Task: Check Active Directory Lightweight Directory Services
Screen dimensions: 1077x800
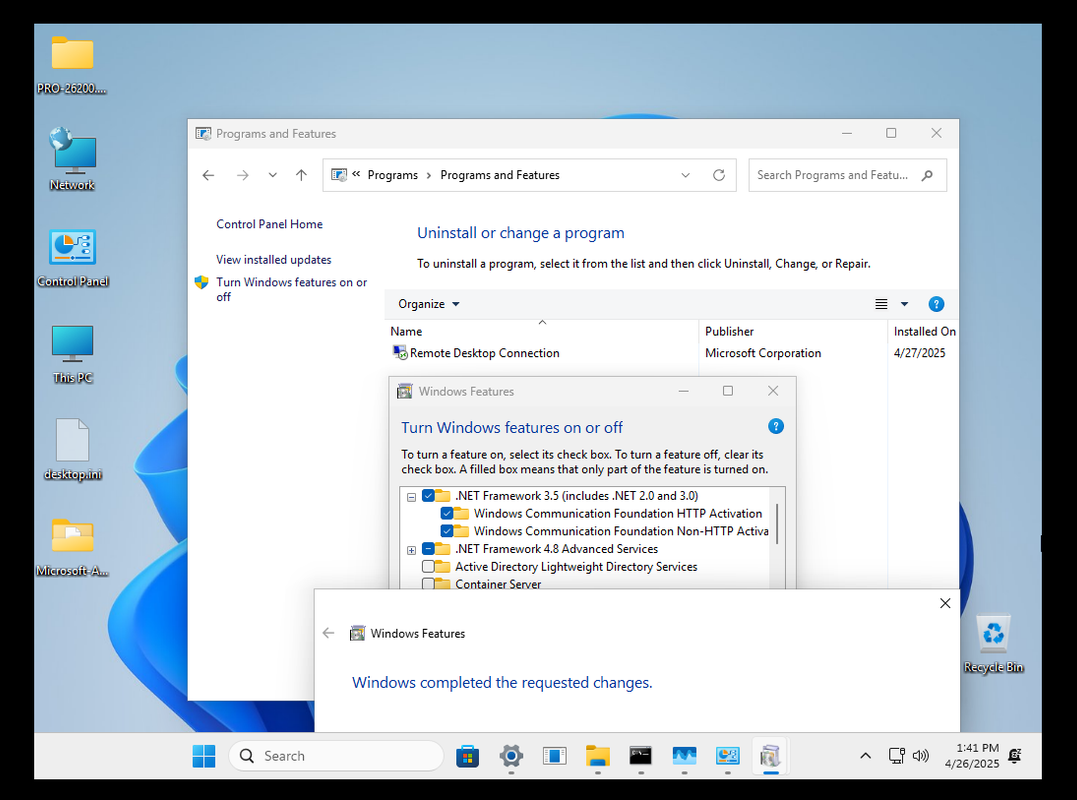Action: click(x=428, y=567)
